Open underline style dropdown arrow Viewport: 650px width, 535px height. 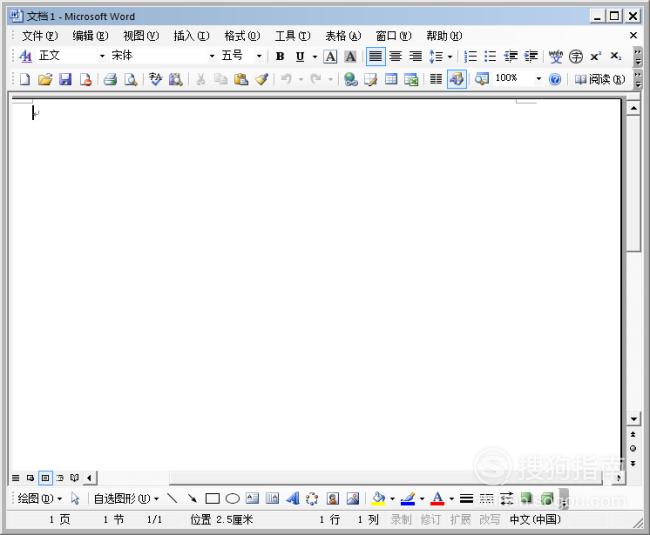[315, 56]
